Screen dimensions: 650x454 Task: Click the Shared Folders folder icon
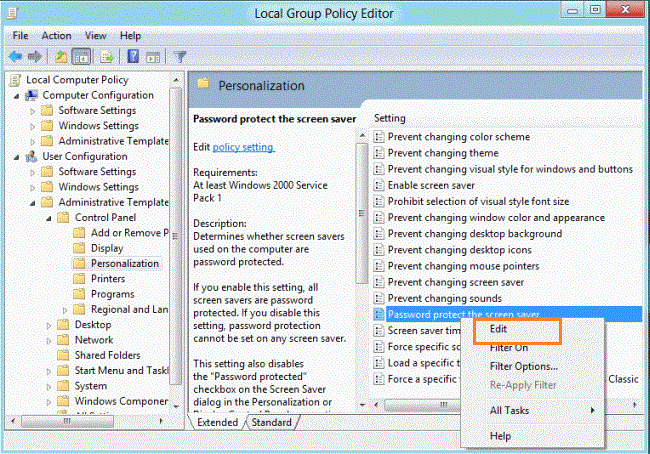point(63,355)
